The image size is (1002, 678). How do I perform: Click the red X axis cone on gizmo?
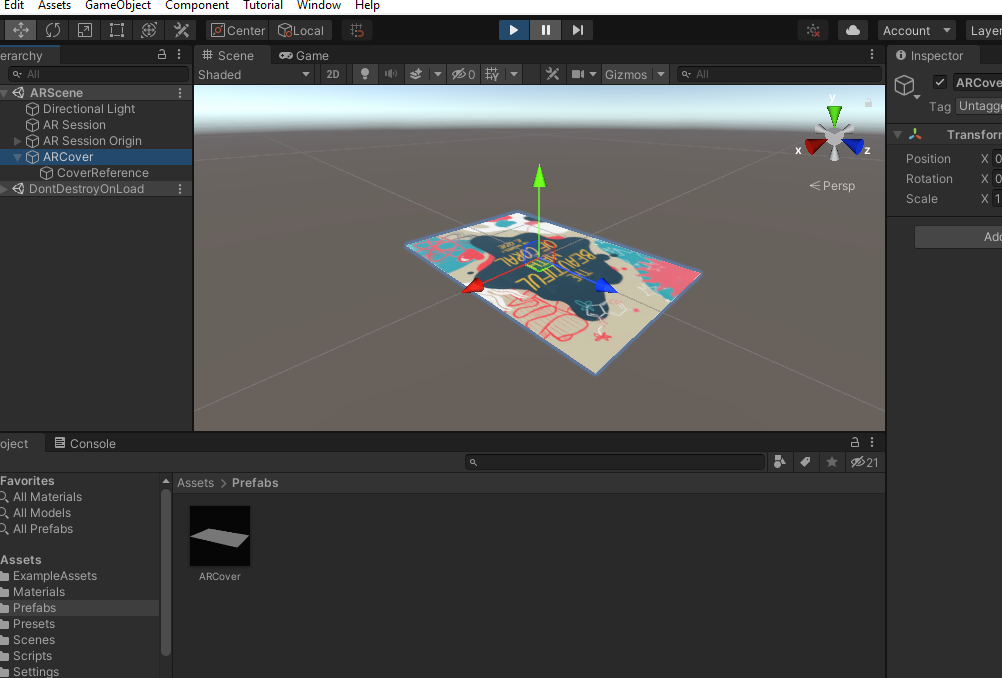[814, 147]
